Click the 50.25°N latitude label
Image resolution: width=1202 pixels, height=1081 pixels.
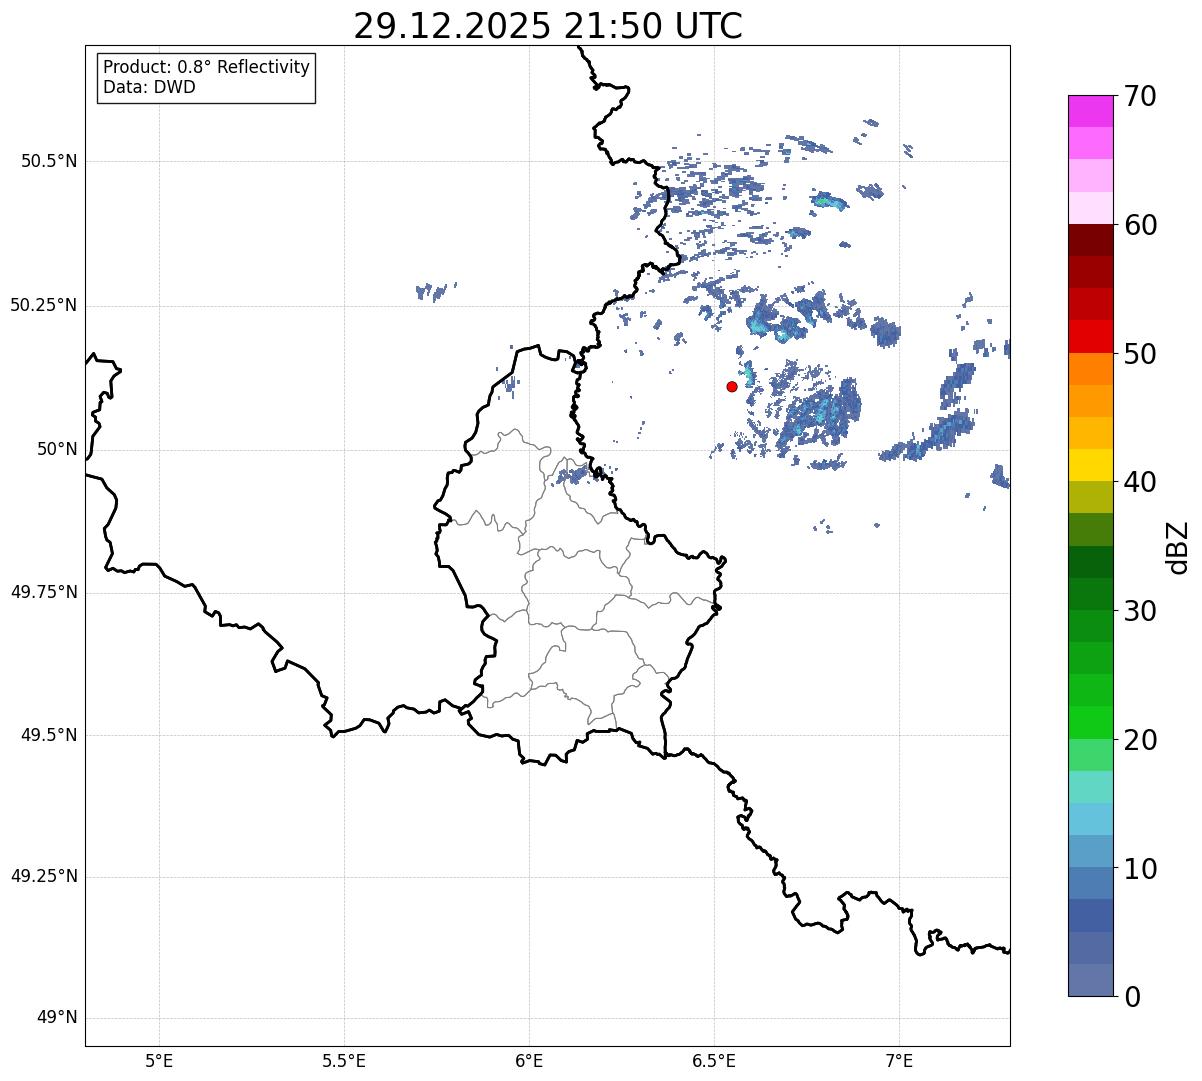(x=44, y=305)
